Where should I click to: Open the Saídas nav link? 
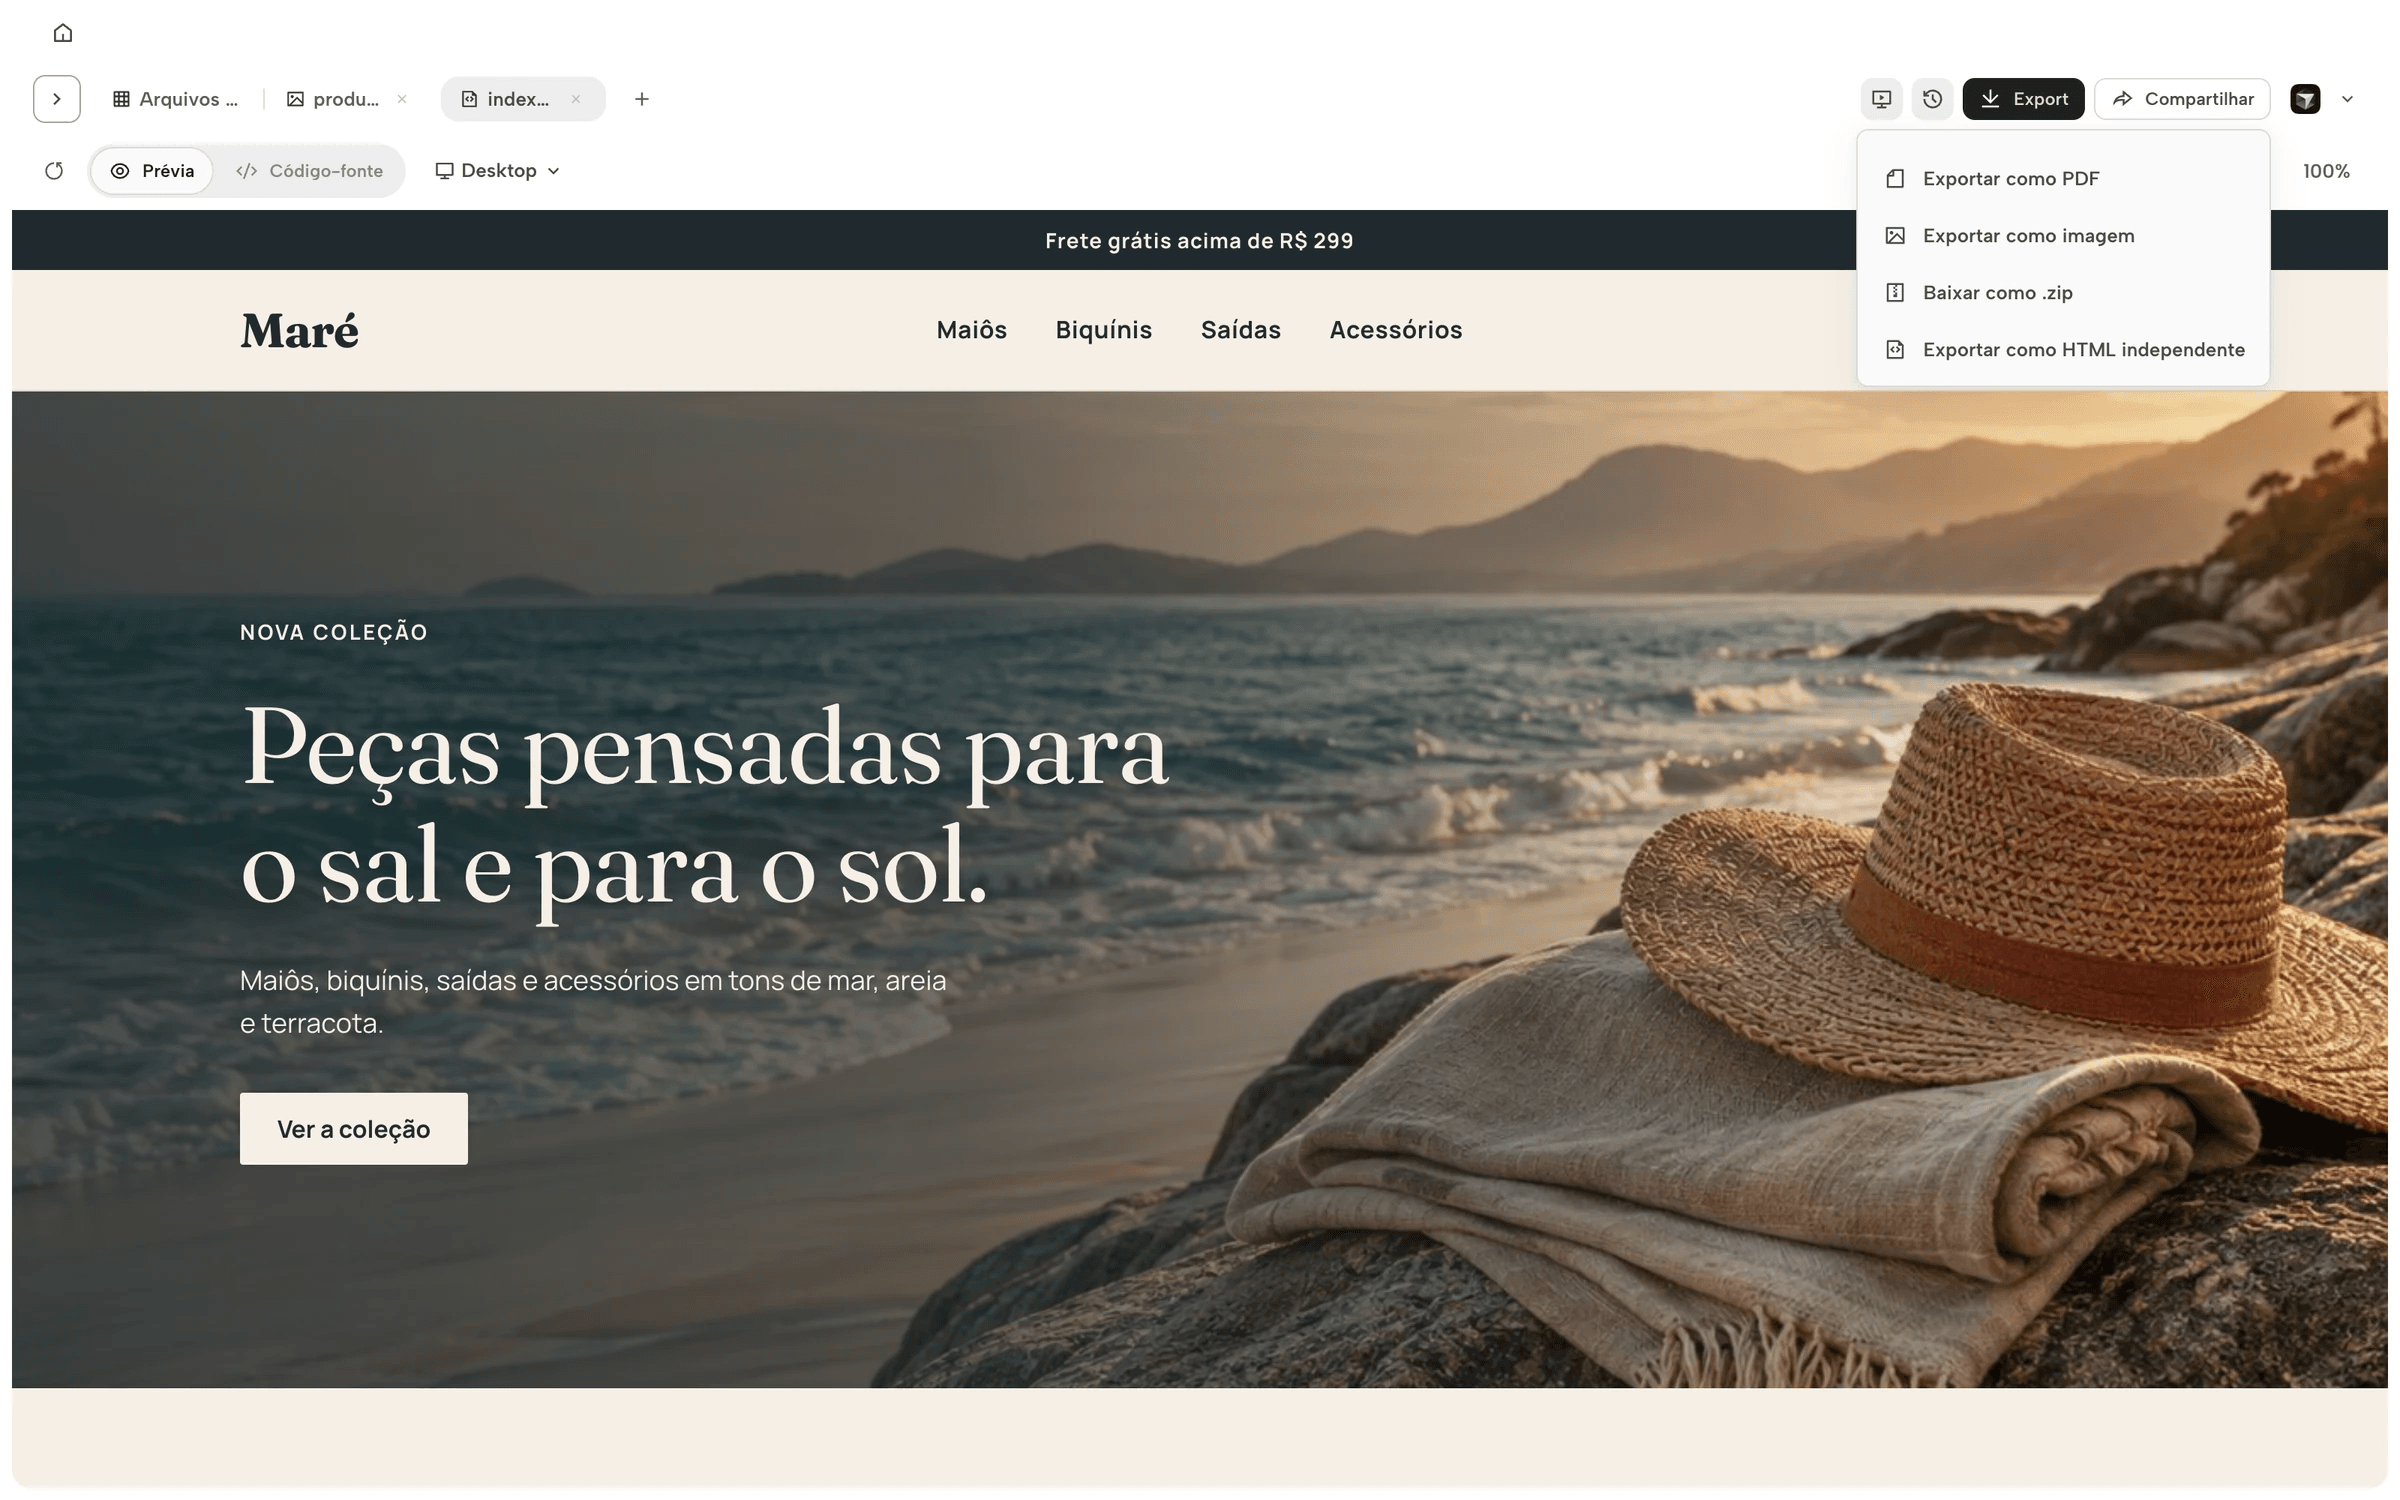tap(1240, 330)
